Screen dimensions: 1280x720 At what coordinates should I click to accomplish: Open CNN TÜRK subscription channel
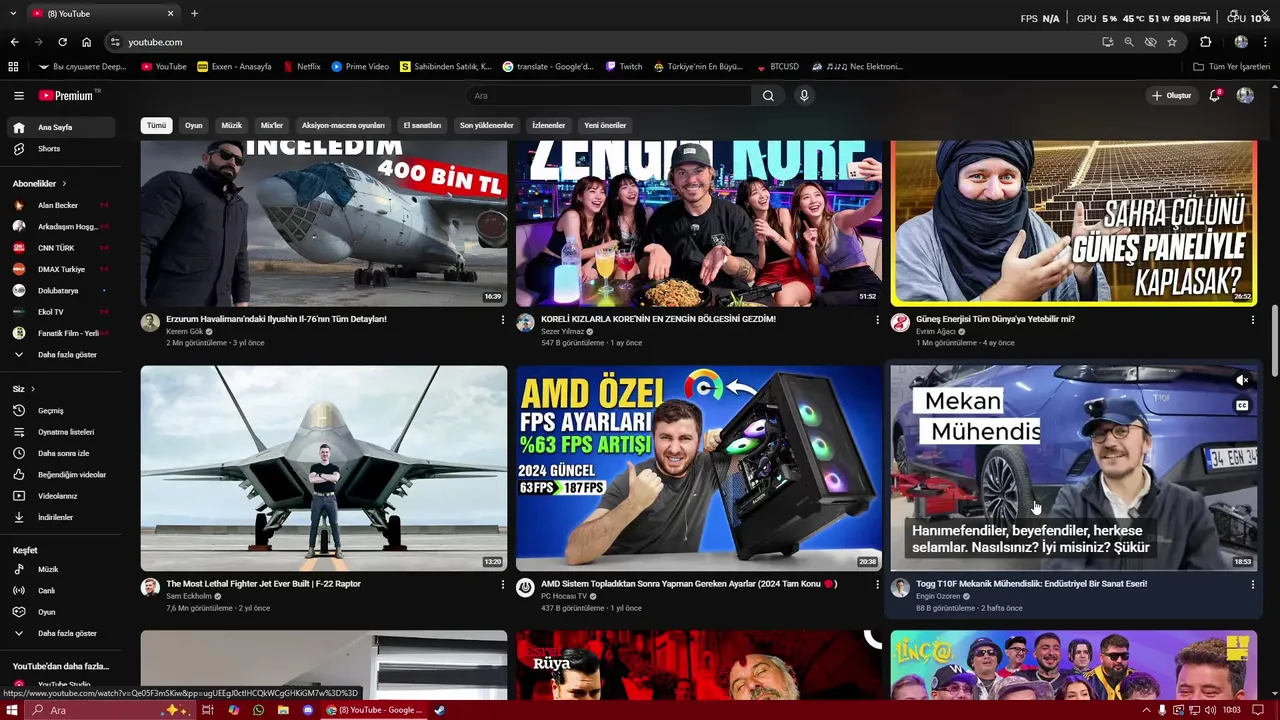tap(63, 248)
